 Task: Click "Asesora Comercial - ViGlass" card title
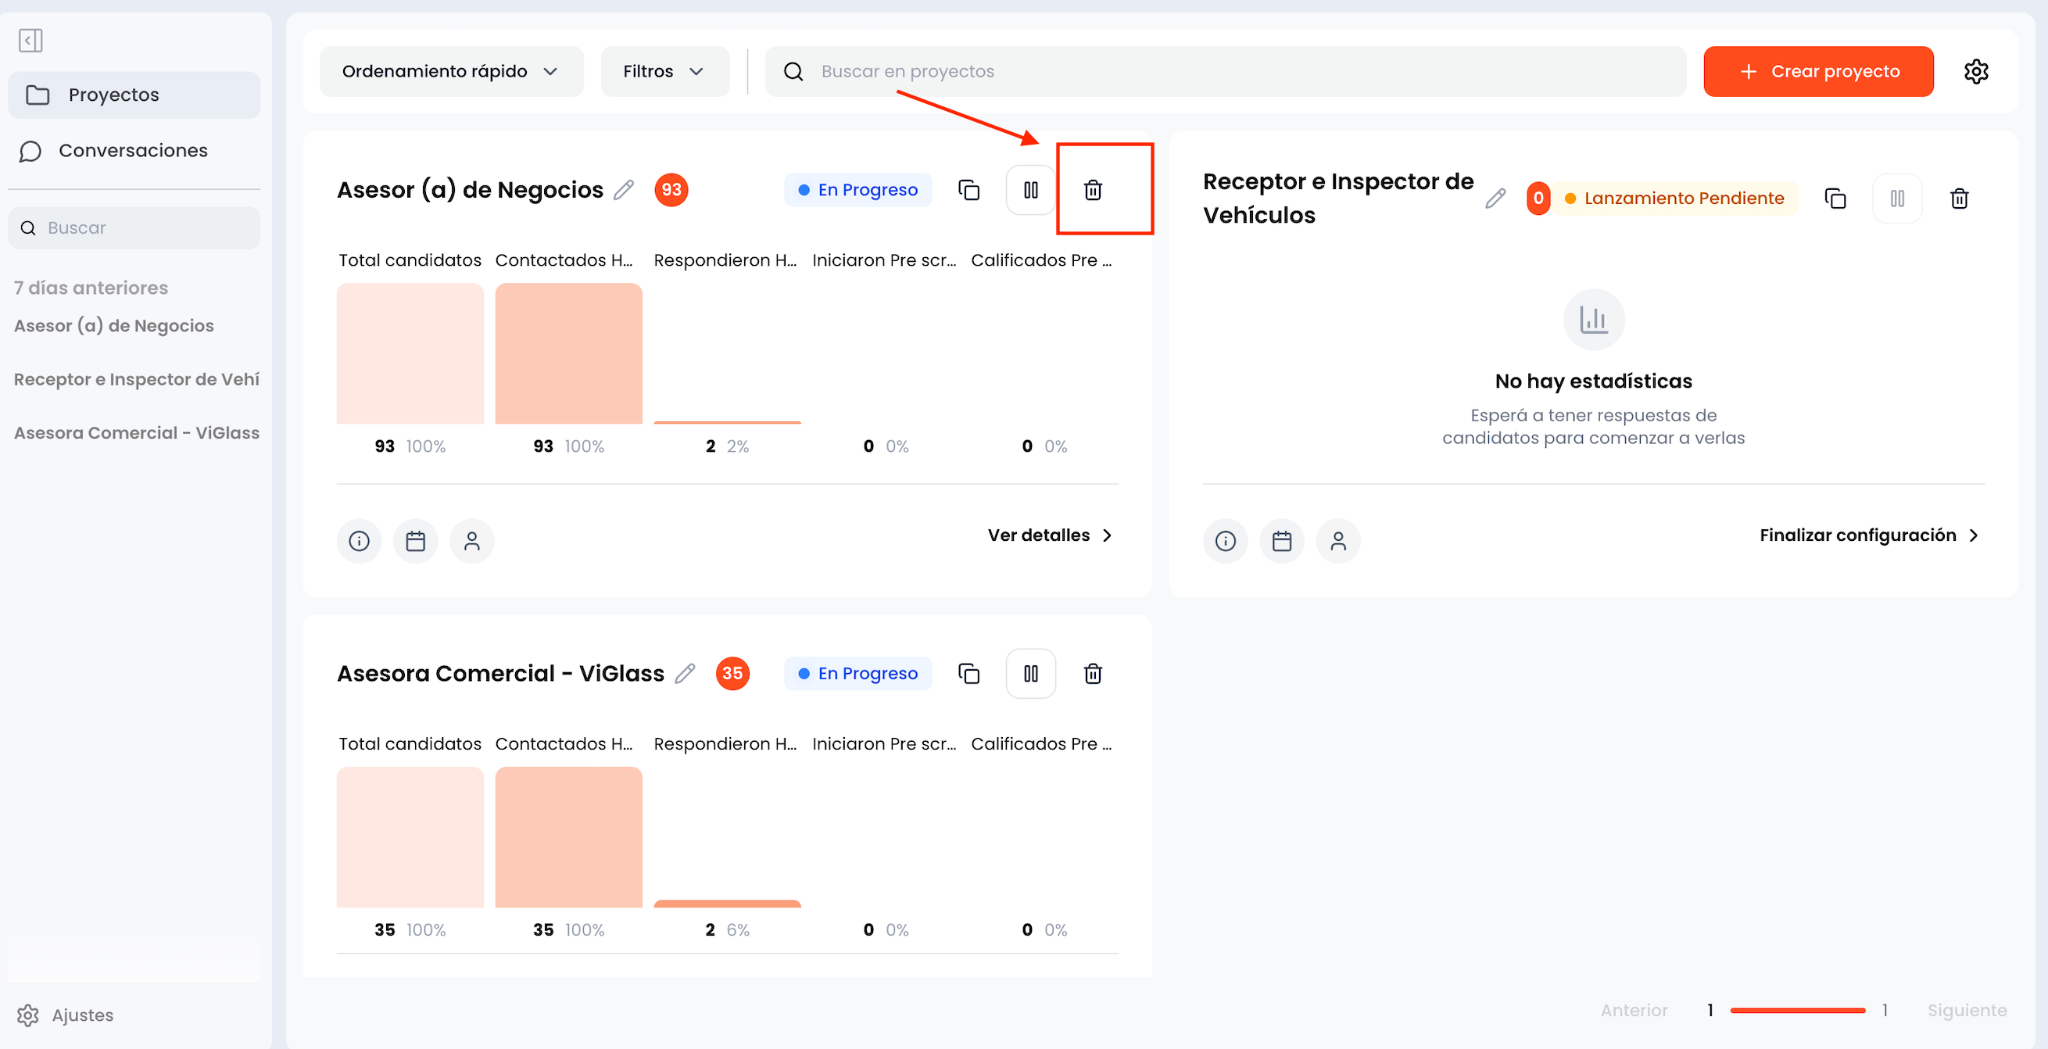pyautogui.click(x=500, y=674)
